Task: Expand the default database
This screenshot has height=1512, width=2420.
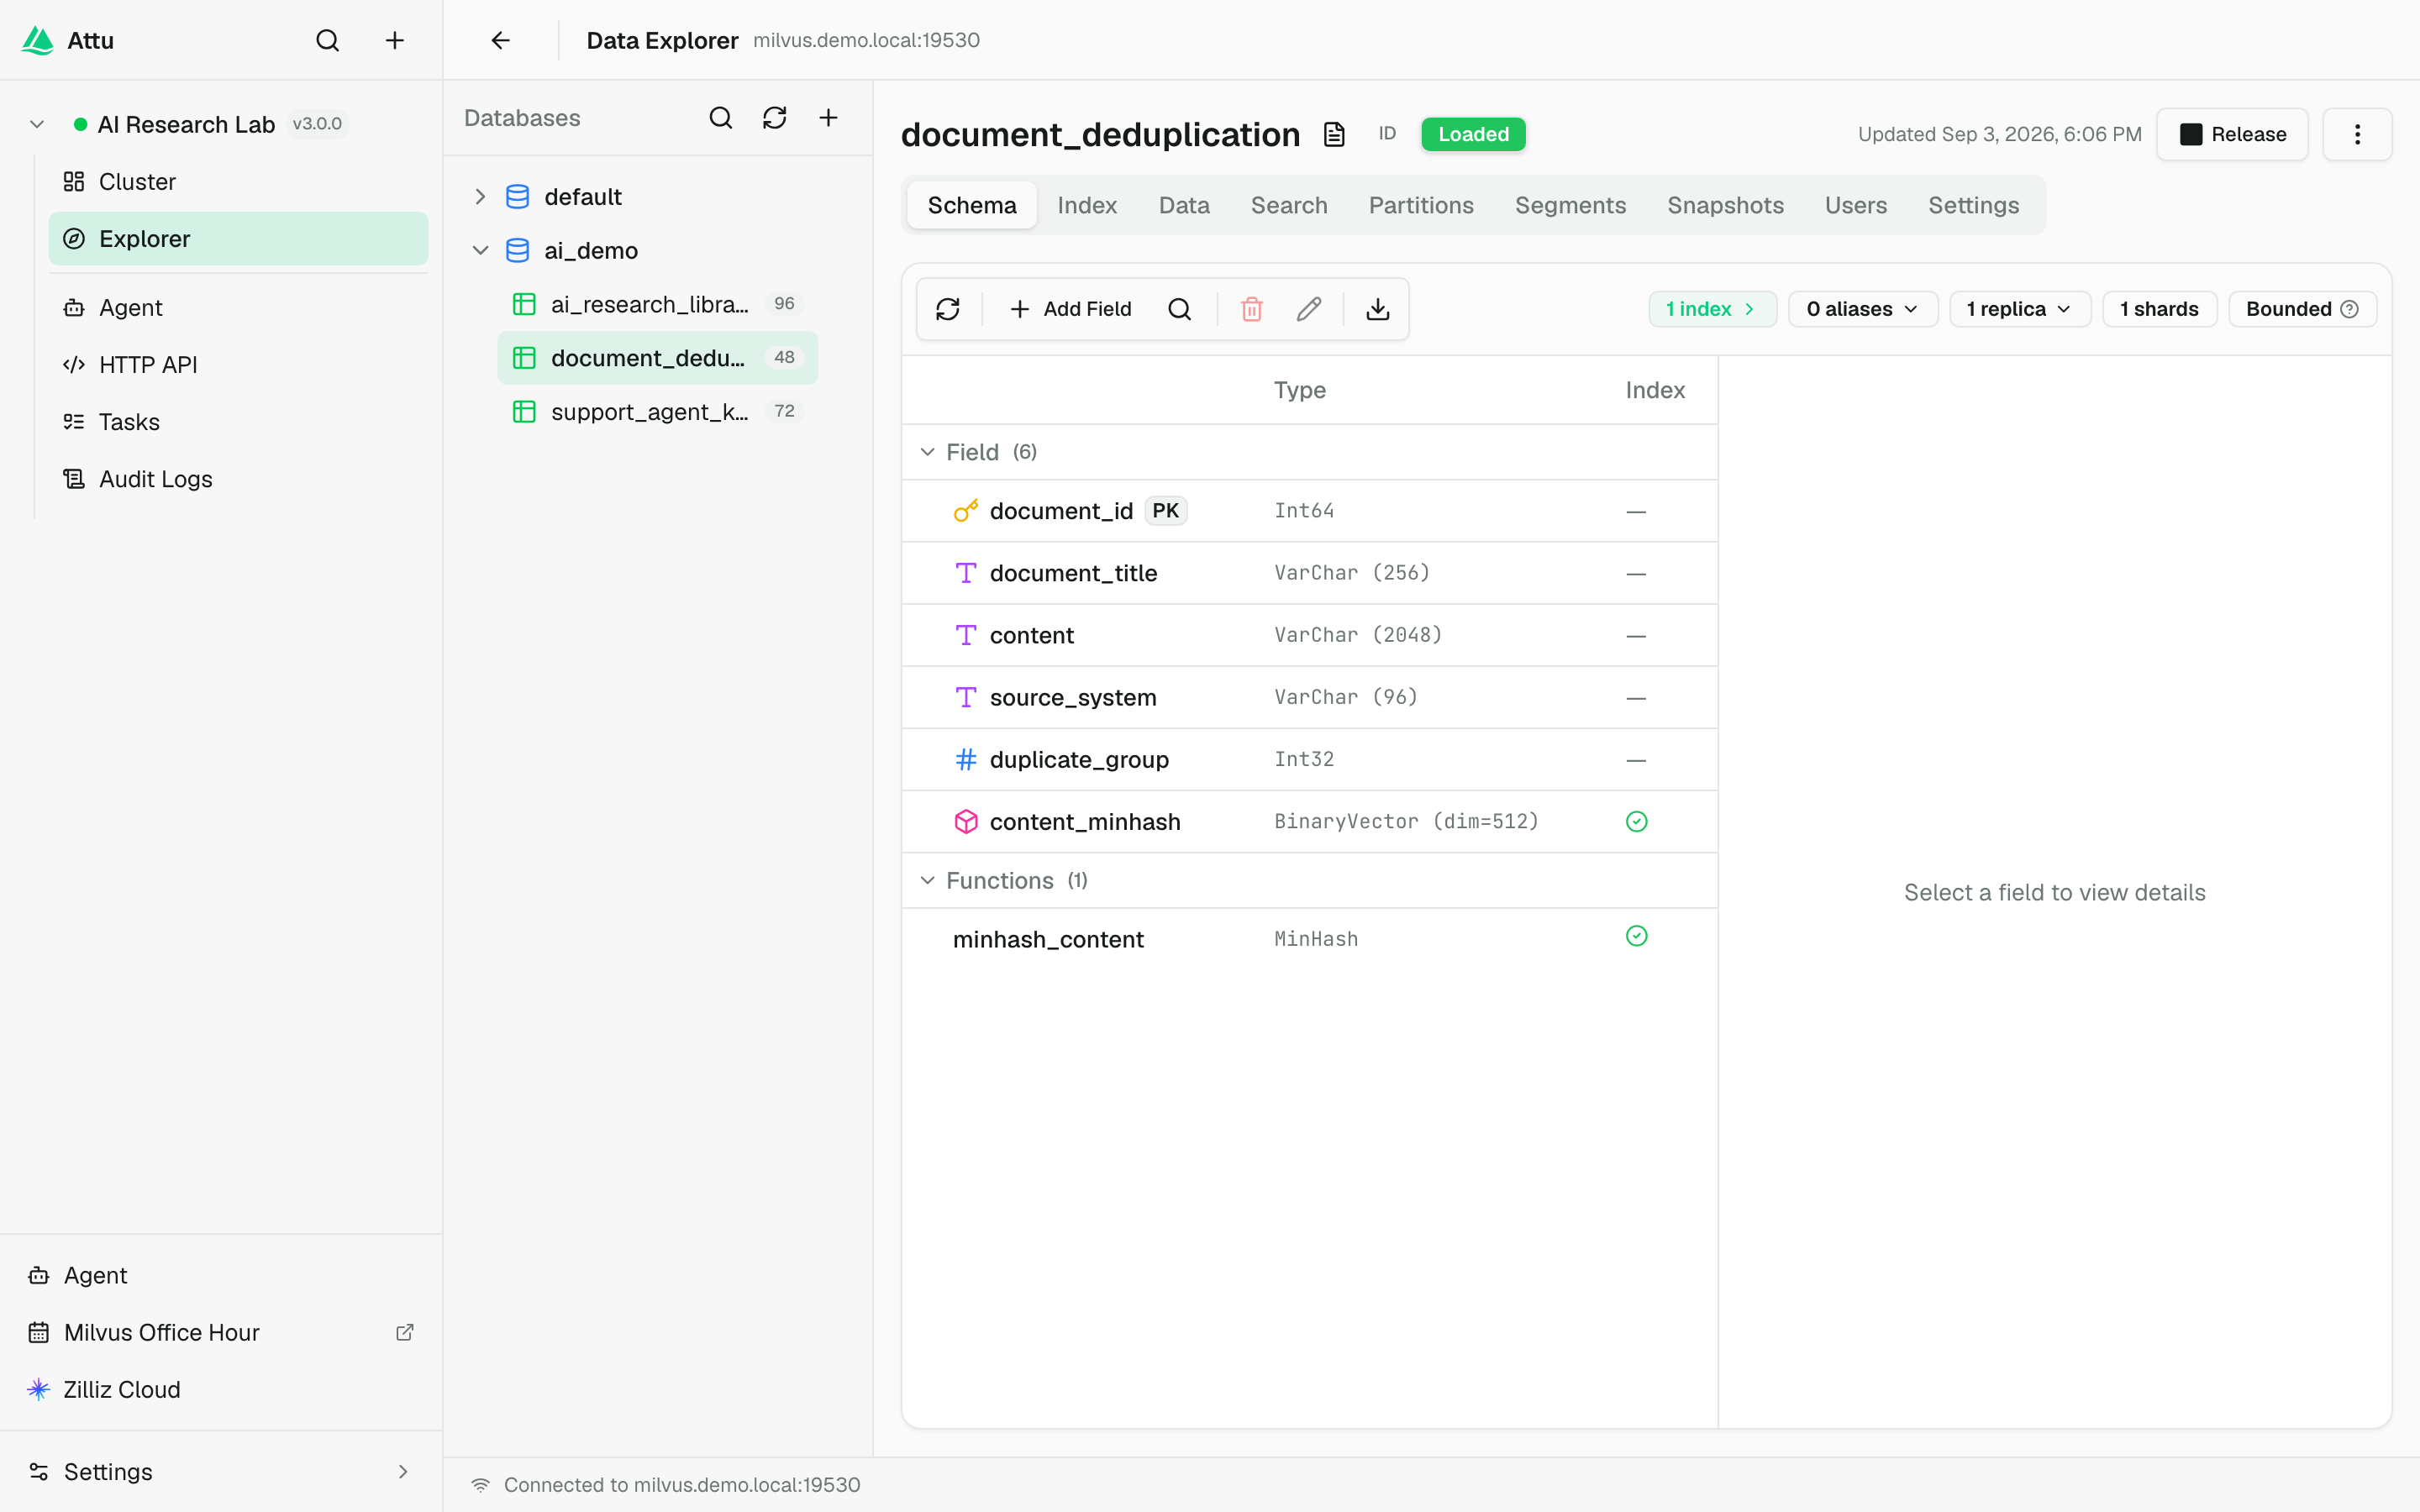Action: click(480, 197)
